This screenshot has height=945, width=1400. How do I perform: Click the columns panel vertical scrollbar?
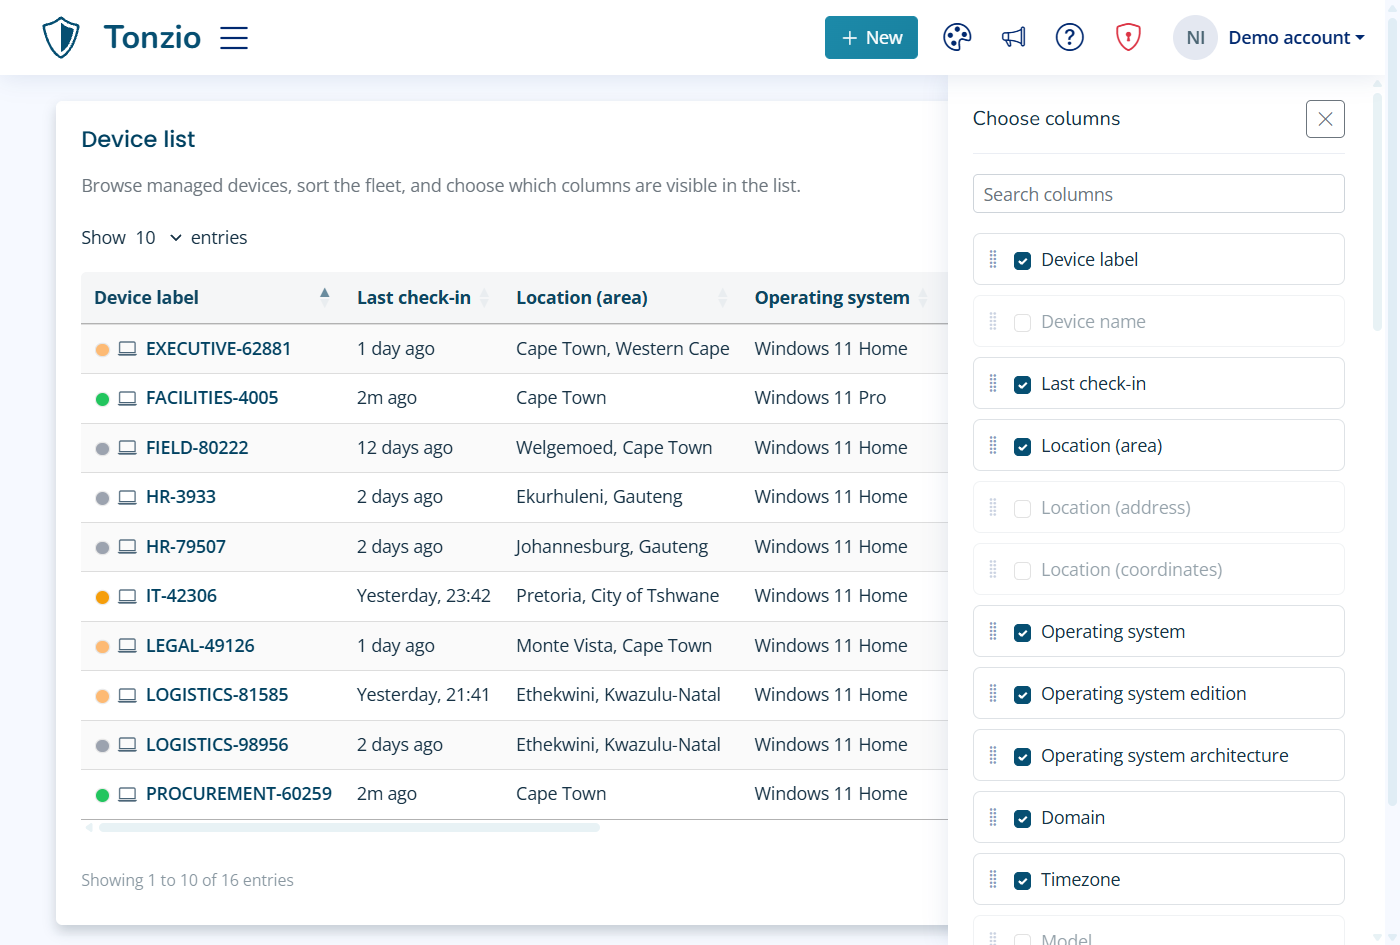tap(1378, 212)
